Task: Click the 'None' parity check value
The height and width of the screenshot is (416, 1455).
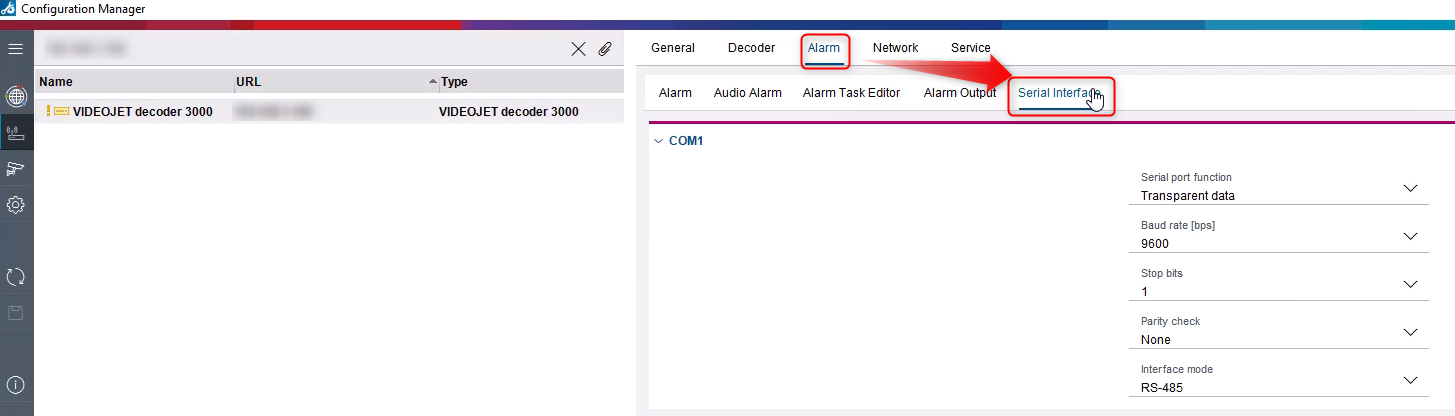Action: click(x=1156, y=340)
